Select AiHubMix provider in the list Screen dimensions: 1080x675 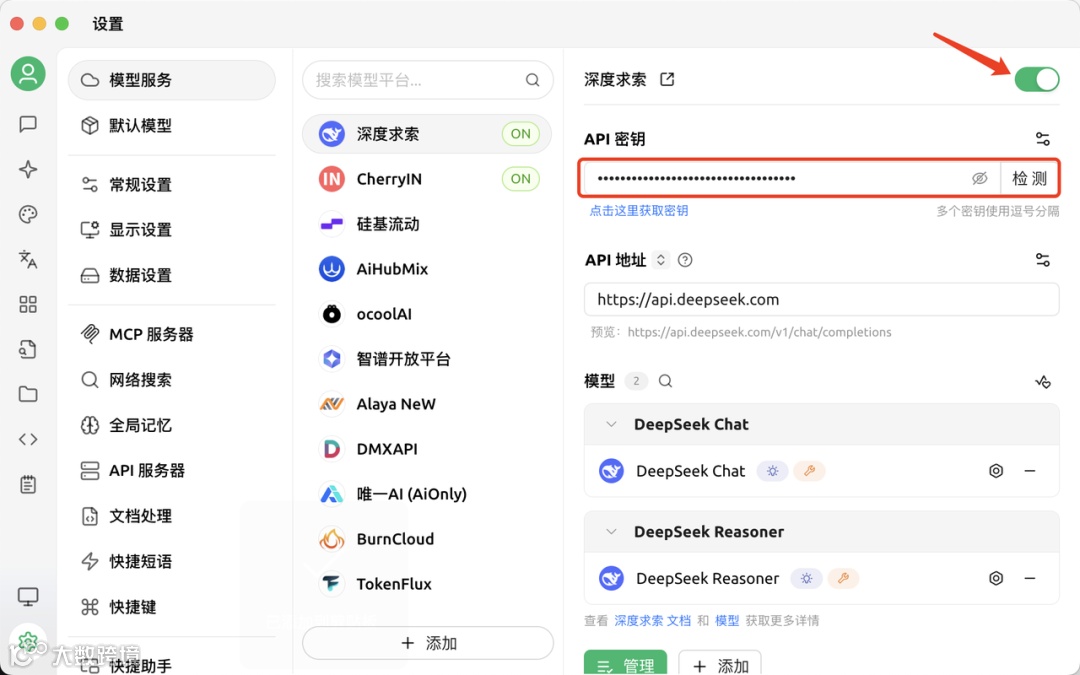tap(427, 269)
